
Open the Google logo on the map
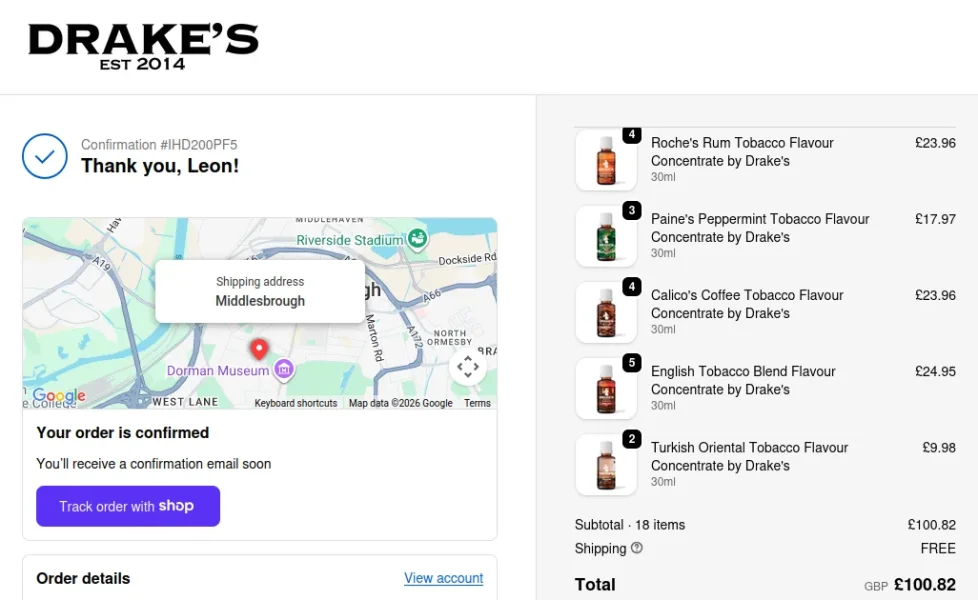click(59, 395)
